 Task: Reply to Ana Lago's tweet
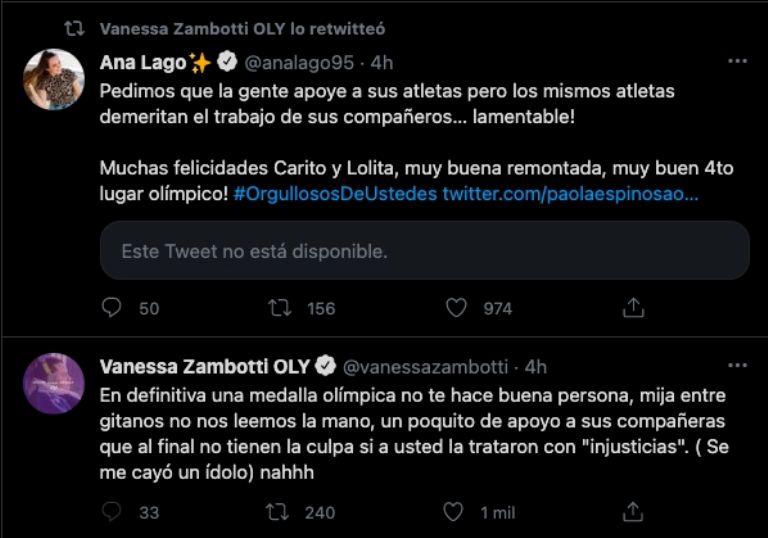pos(112,308)
